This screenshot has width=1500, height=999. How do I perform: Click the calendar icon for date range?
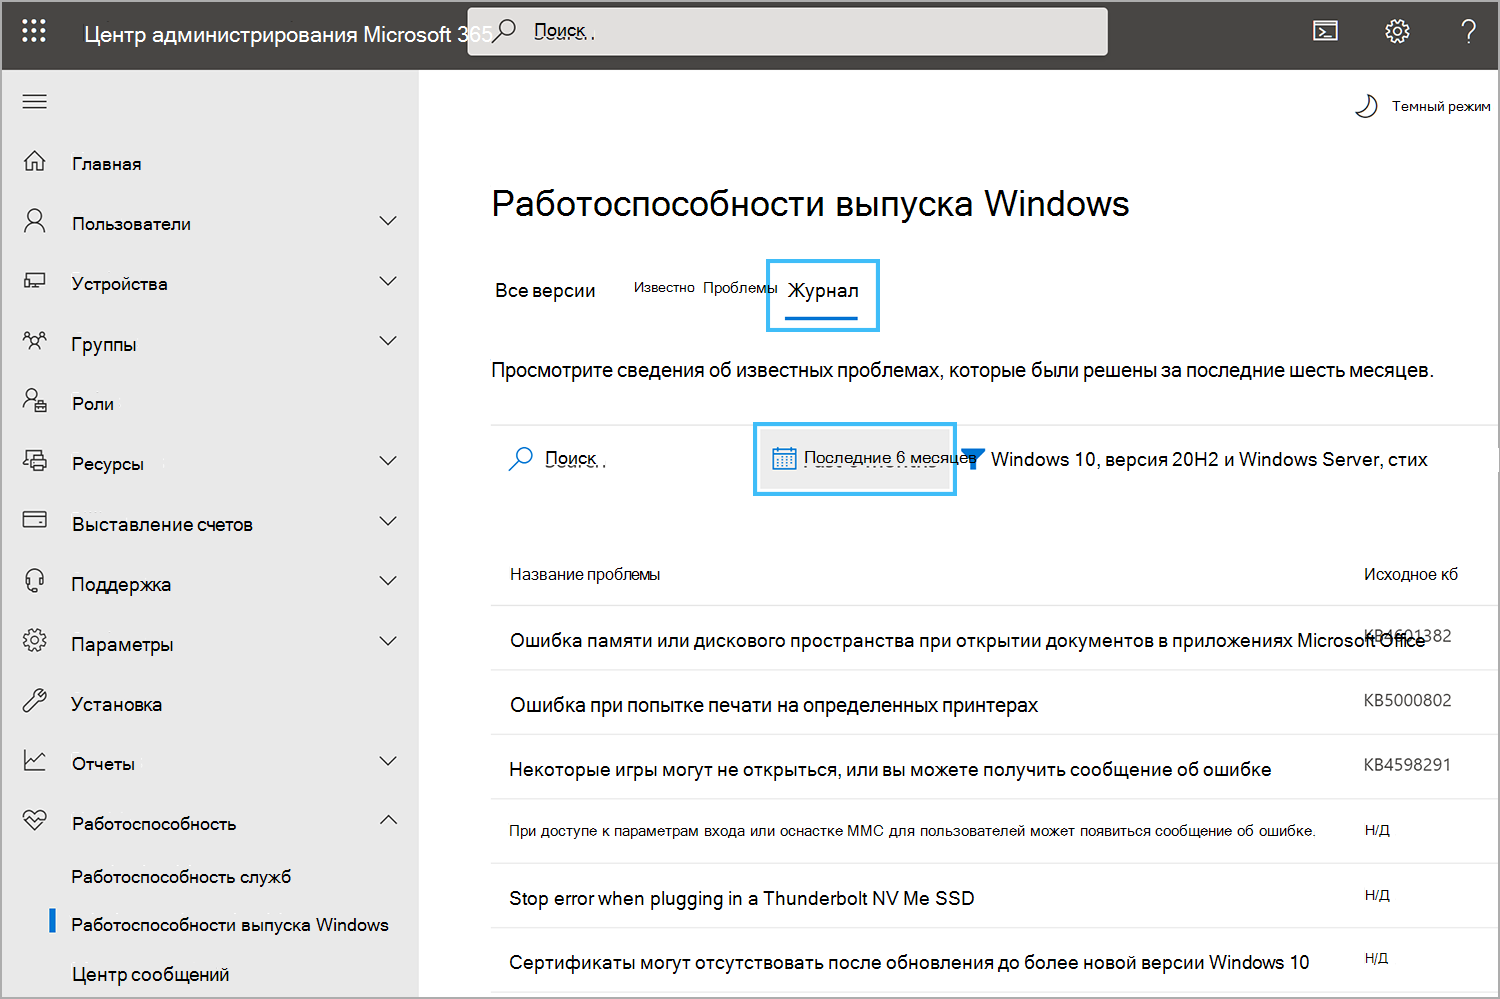point(784,459)
